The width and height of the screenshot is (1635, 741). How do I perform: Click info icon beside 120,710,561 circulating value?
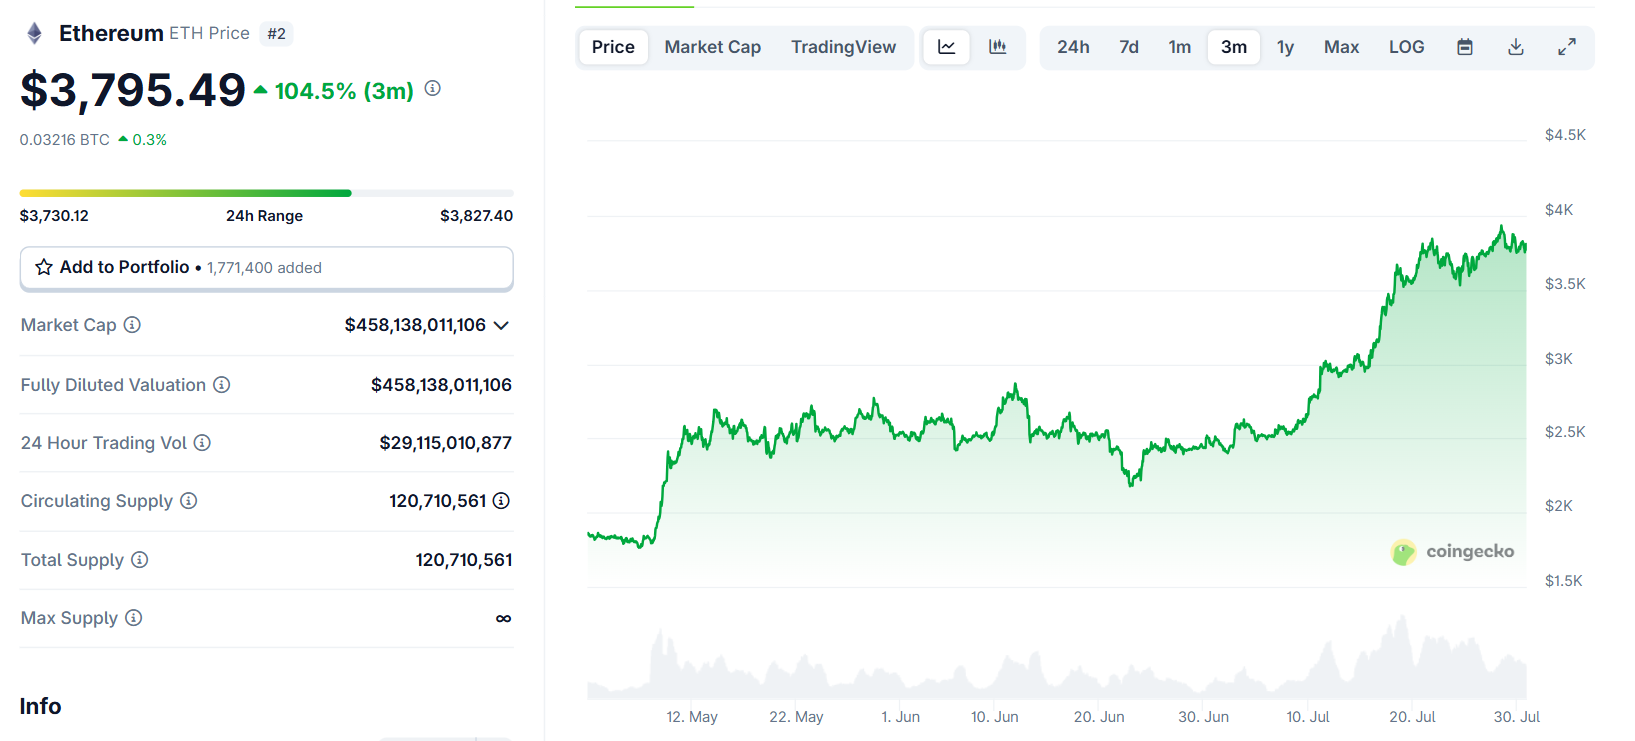pos(501,501)
